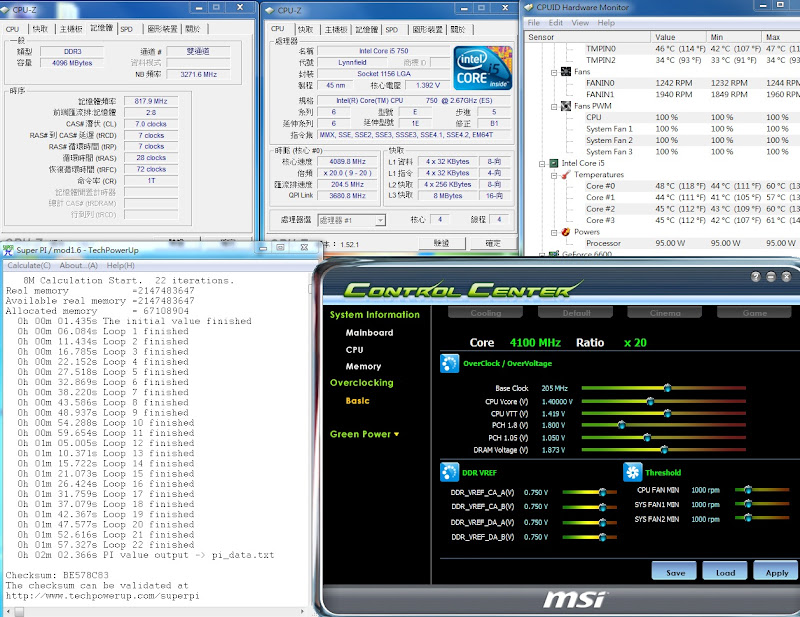Click the DDR VREF section icon
This screenshot has height=617, width=800.
(x=449, y=472)
